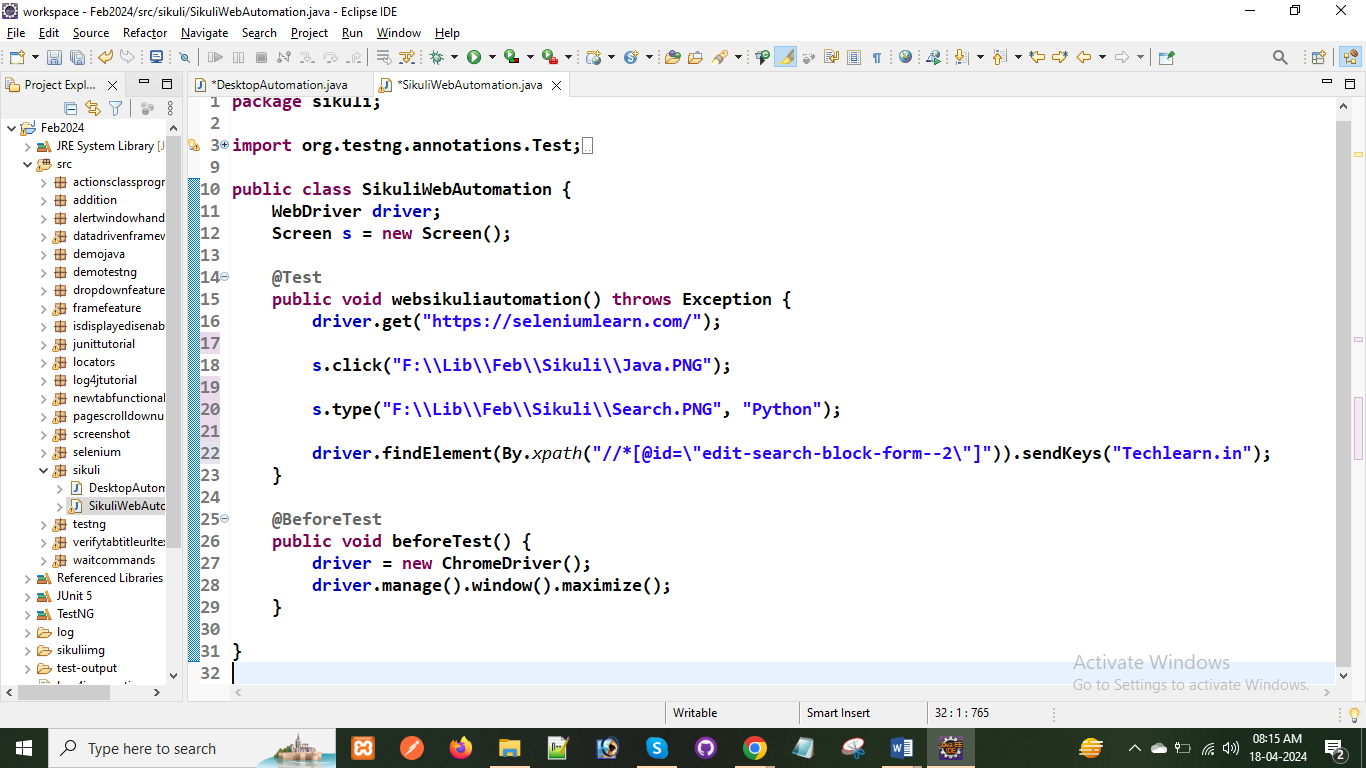
Task: Expand the Referenced Libraries tree node
Action: pos(28,578)
